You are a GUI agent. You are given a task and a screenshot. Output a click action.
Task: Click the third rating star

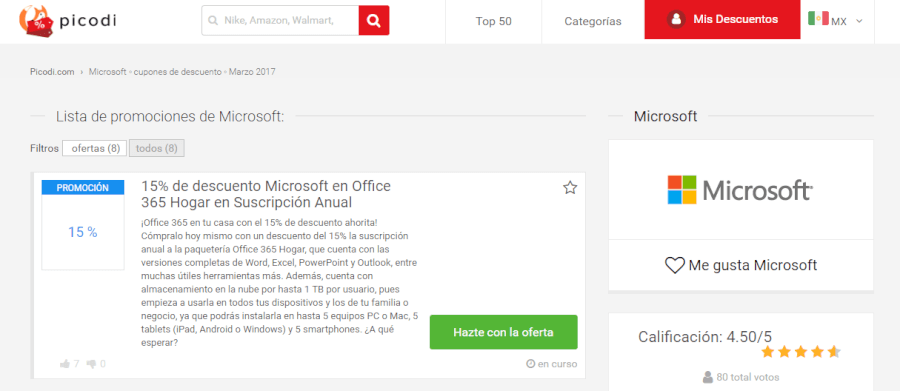pos(801,352)
